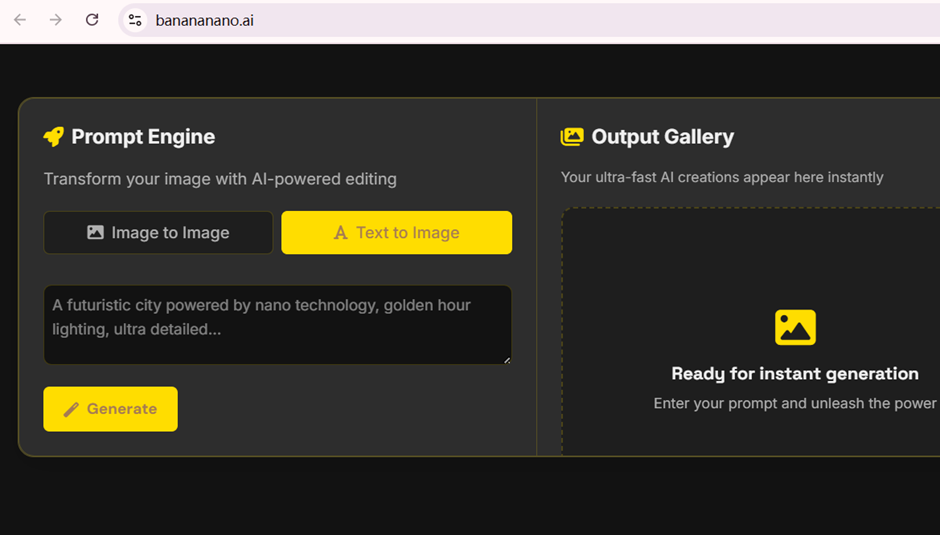
Task: Reload the current page
Action: tap(92, 20)
